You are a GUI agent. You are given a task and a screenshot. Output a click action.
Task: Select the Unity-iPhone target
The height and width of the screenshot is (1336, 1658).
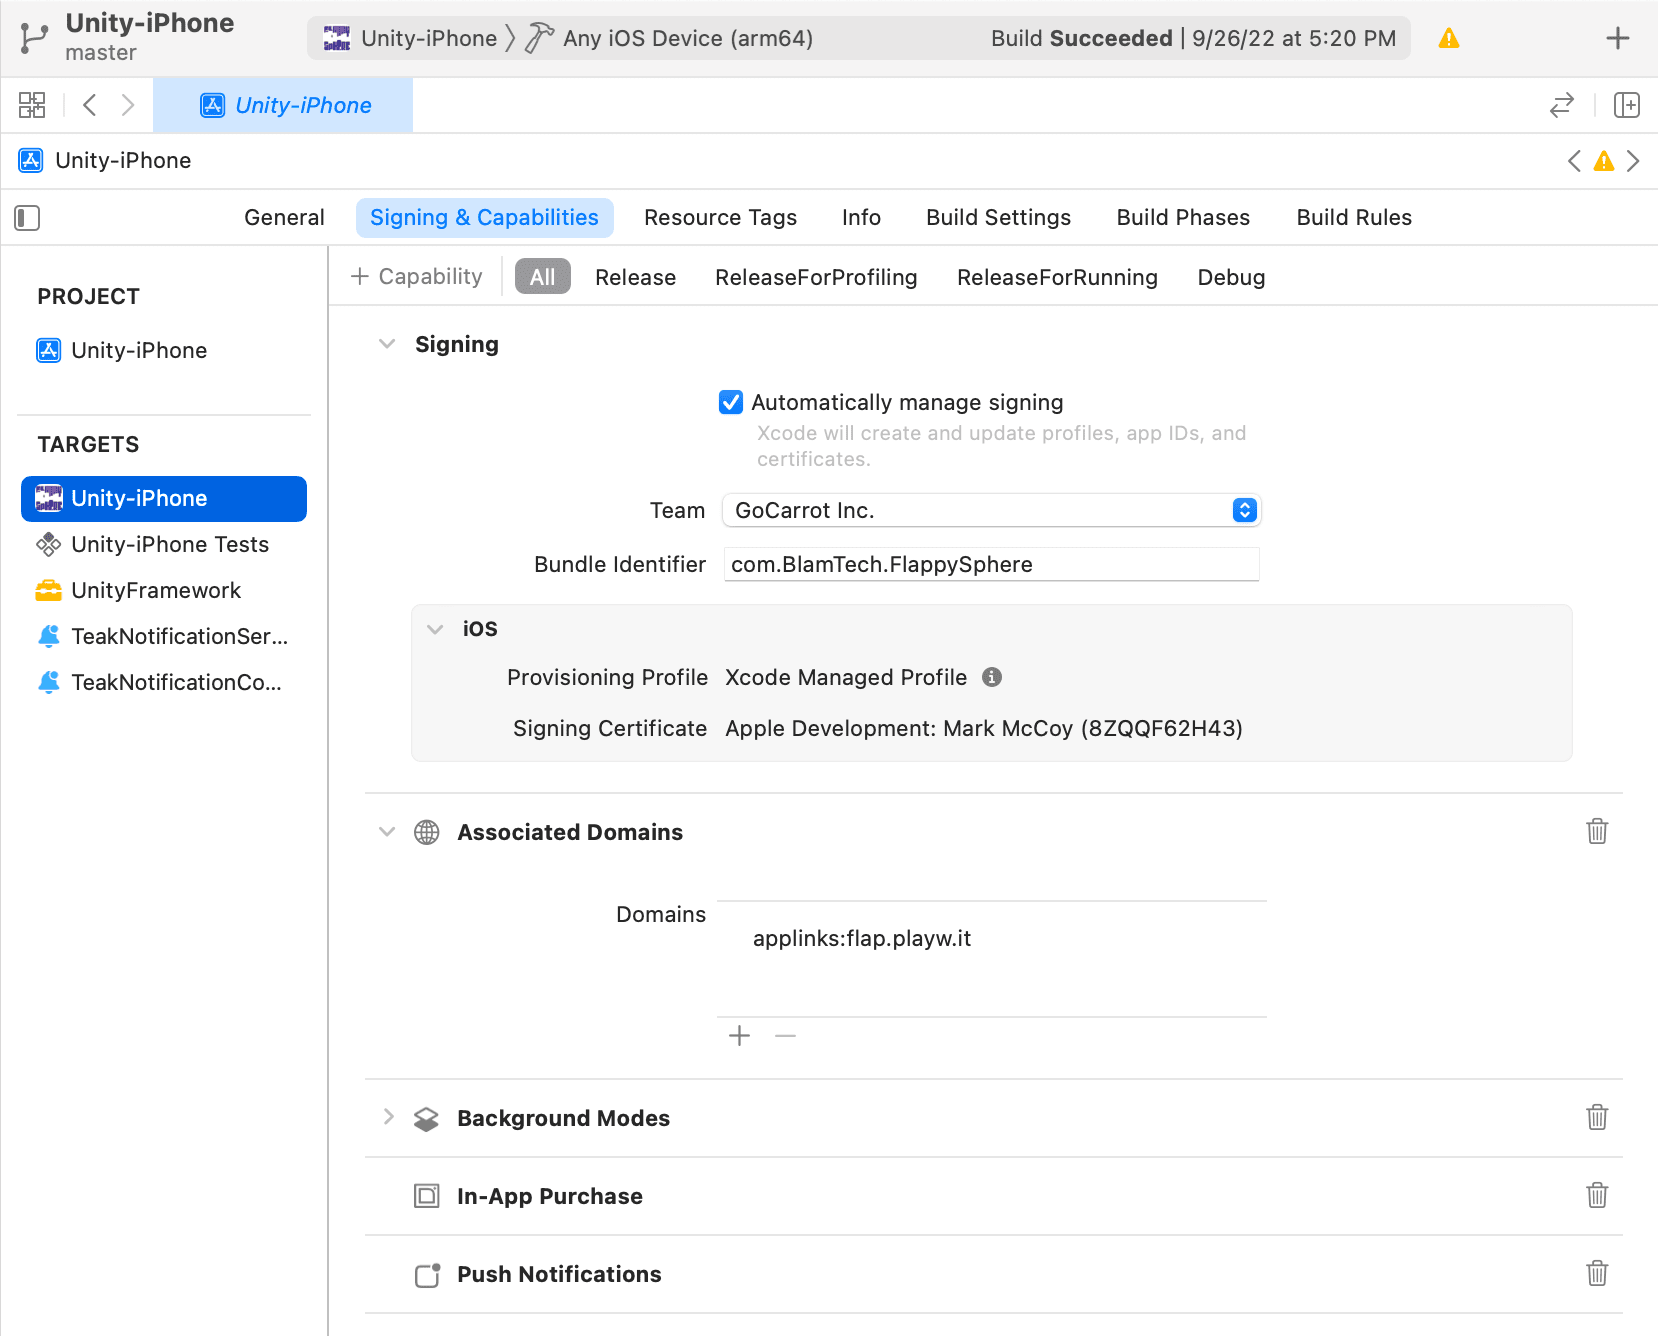click(x=164, y=498)
